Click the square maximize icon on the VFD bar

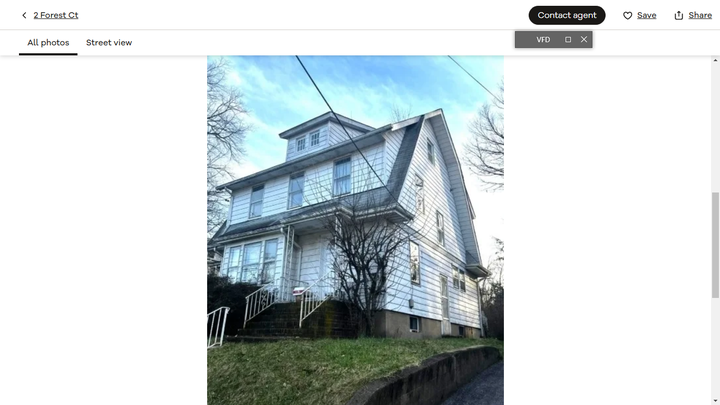[568, 39]
